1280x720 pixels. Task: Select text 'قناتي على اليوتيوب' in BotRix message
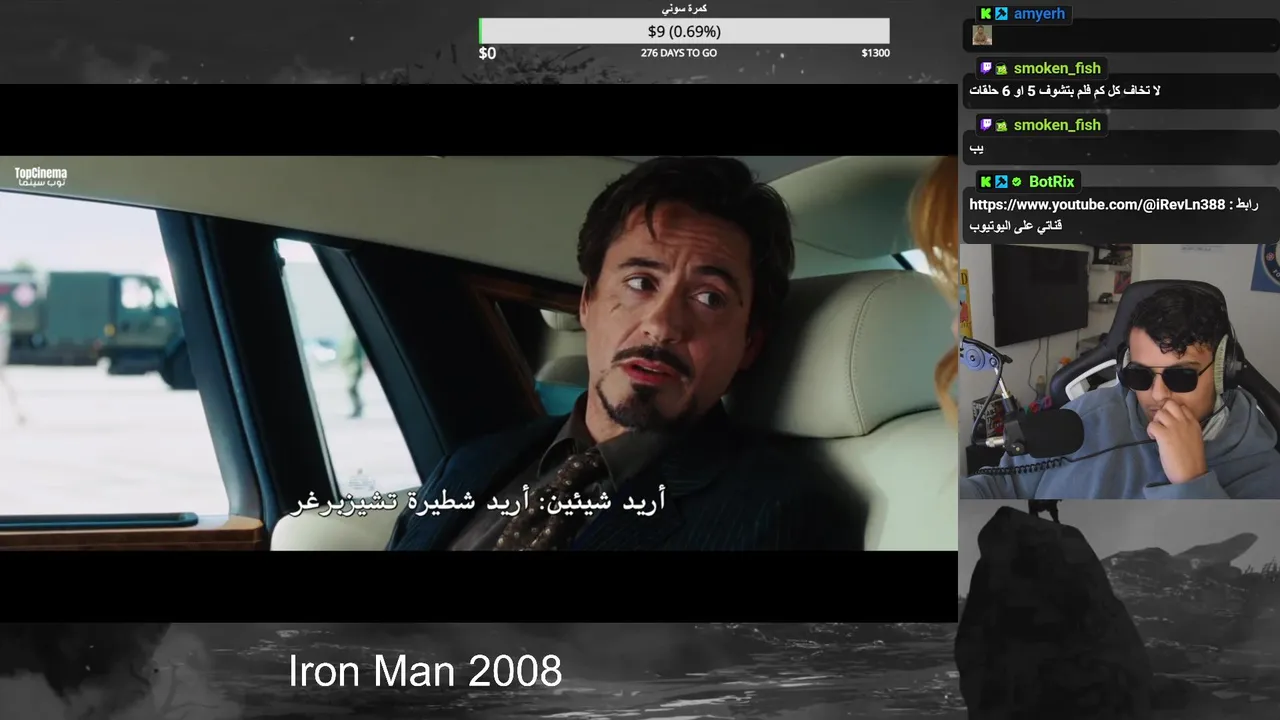point(1015,226)
